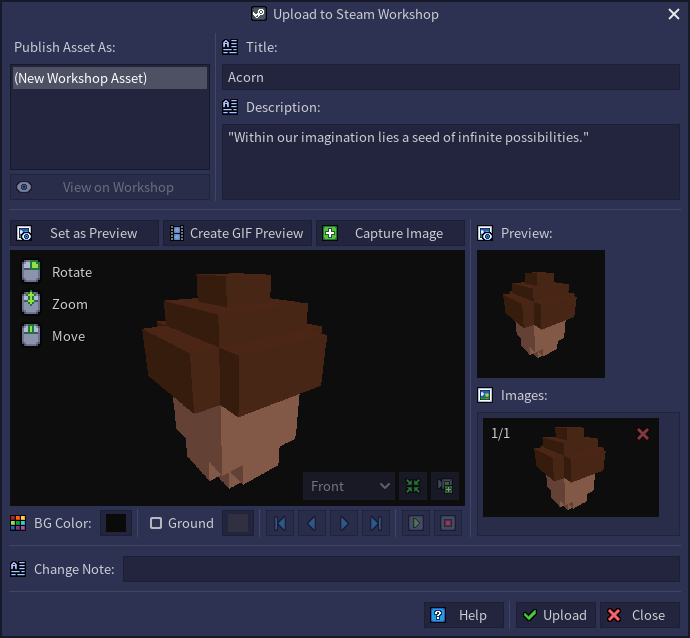
Task: Click the Change Note input field
Action: point(400,569)
